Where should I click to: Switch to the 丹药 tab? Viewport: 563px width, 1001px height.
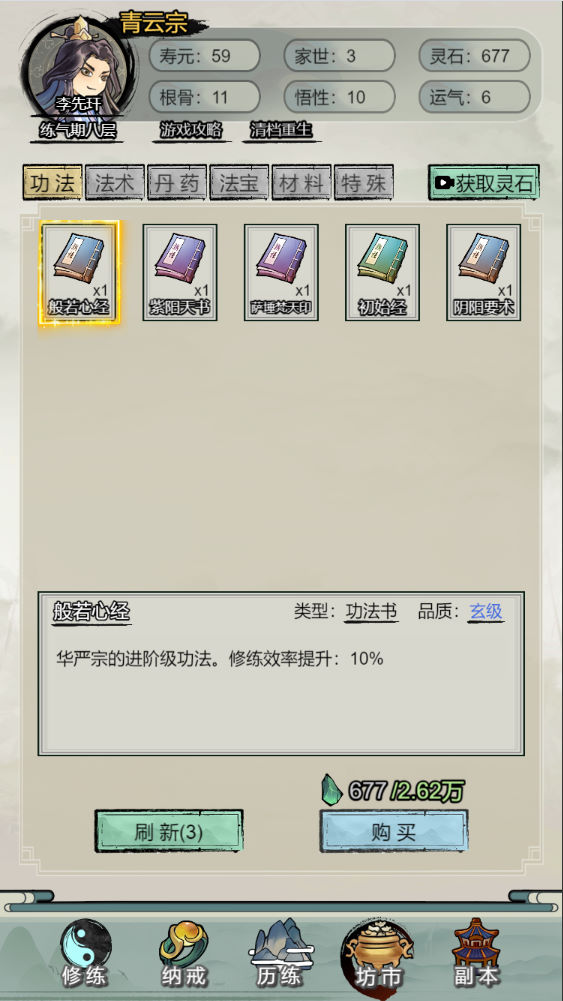click(177, 183)
